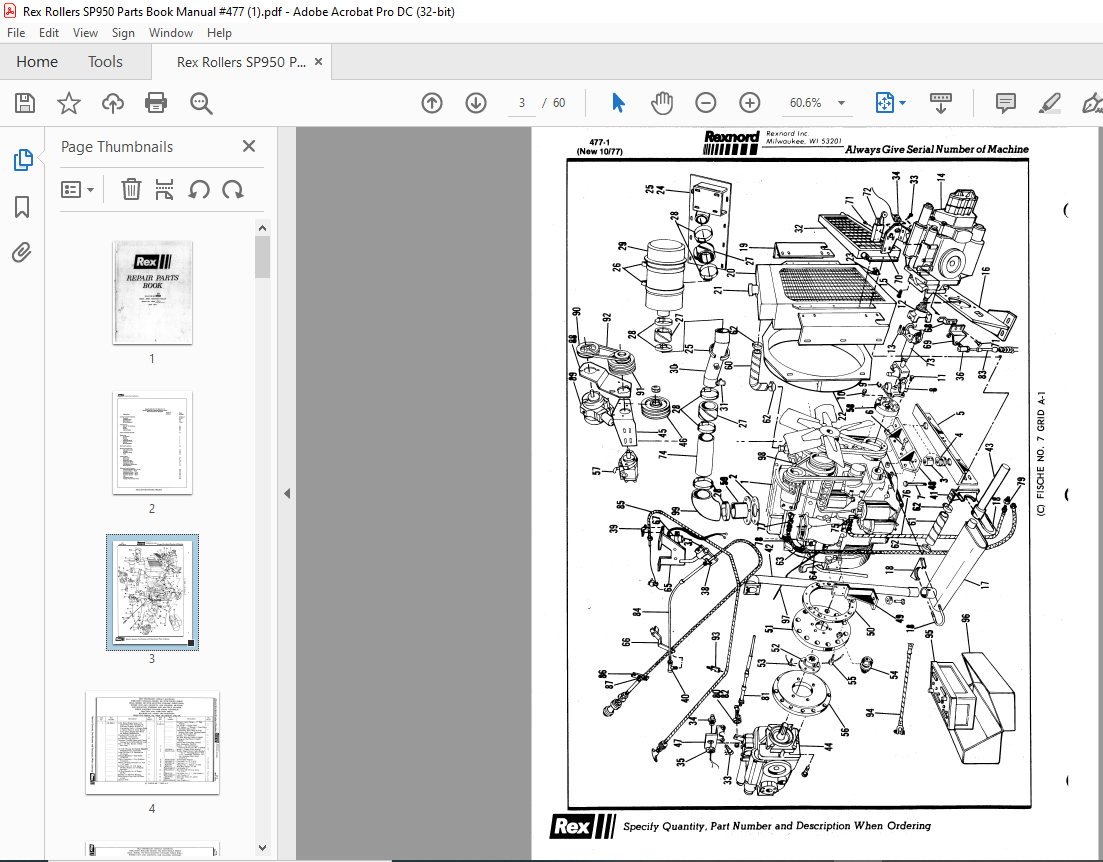
Task: Go to next page with down arrow
Action: (476, 103)
